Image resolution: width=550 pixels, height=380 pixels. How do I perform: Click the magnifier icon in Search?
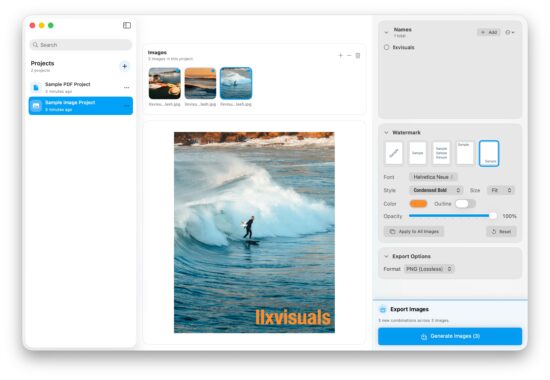35,45
